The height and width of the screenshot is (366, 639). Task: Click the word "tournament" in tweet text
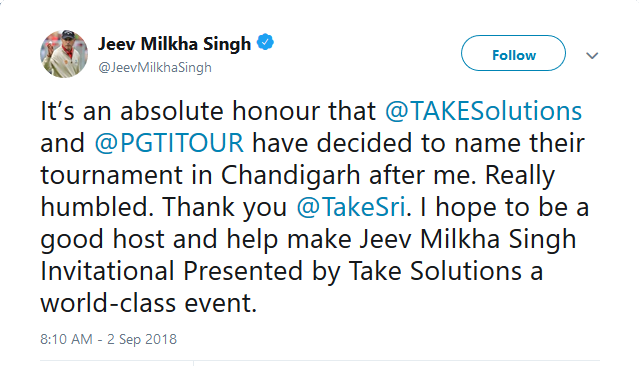(111, 176)
